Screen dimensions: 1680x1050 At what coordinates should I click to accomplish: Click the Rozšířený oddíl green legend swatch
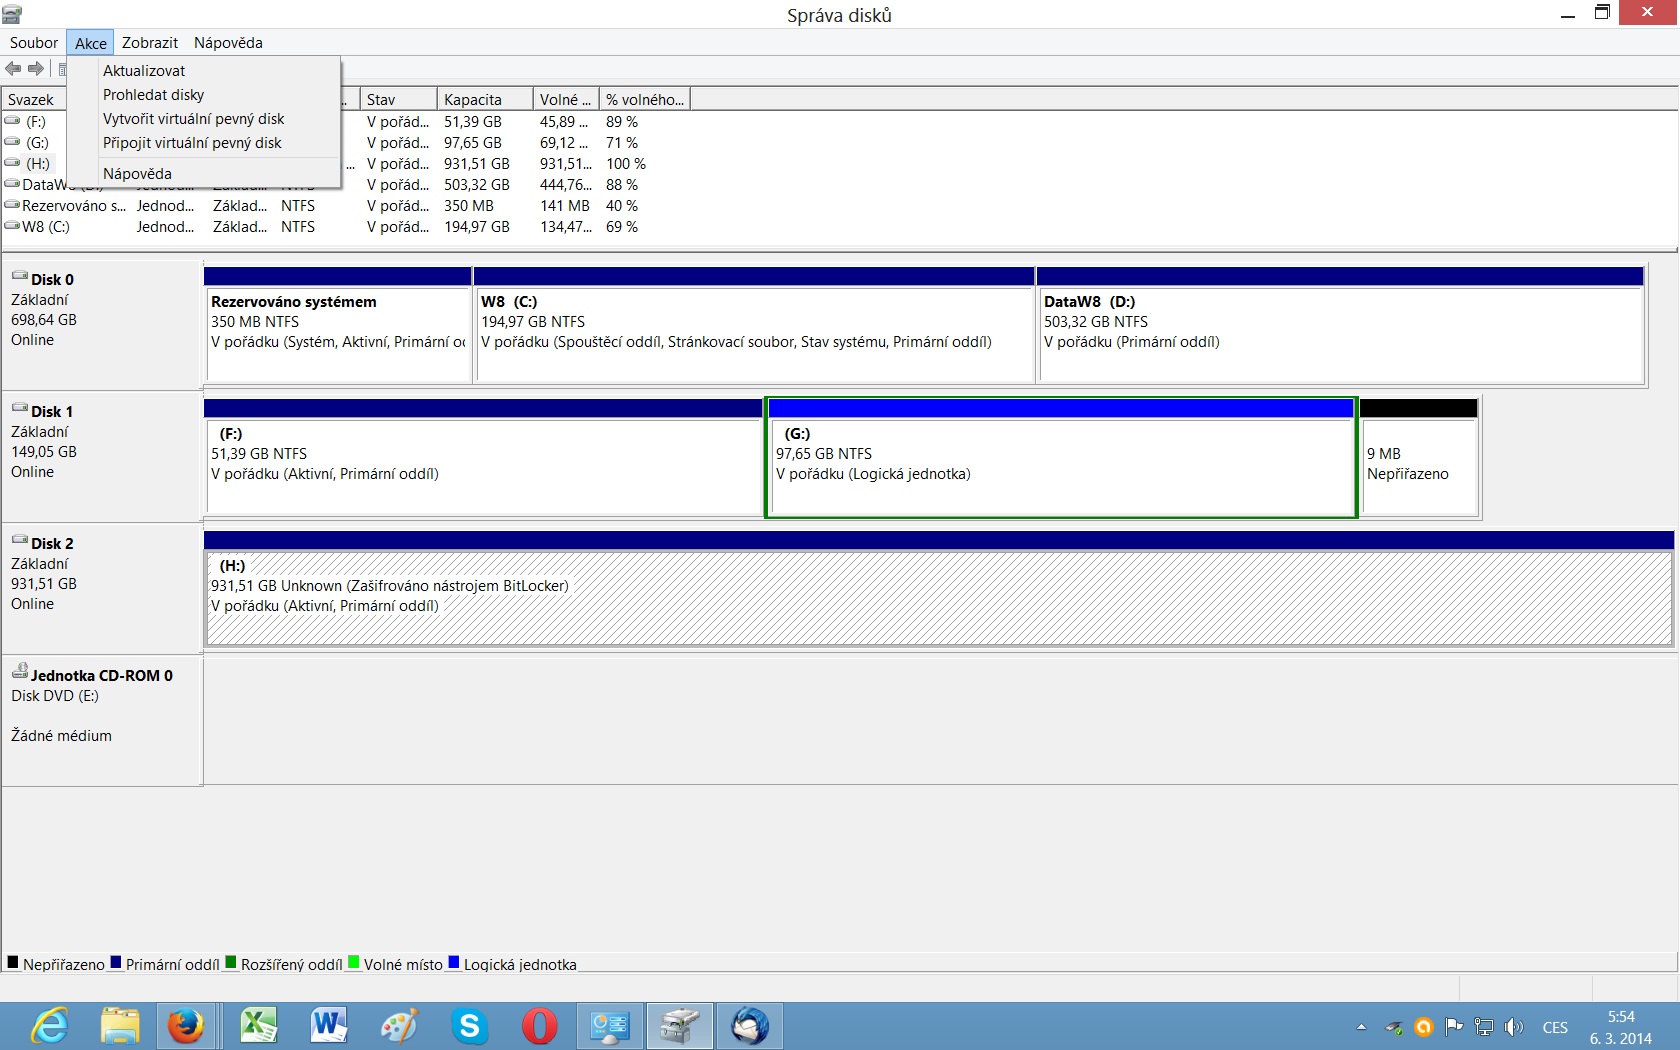pyautogui.click(x=231, y=963)
